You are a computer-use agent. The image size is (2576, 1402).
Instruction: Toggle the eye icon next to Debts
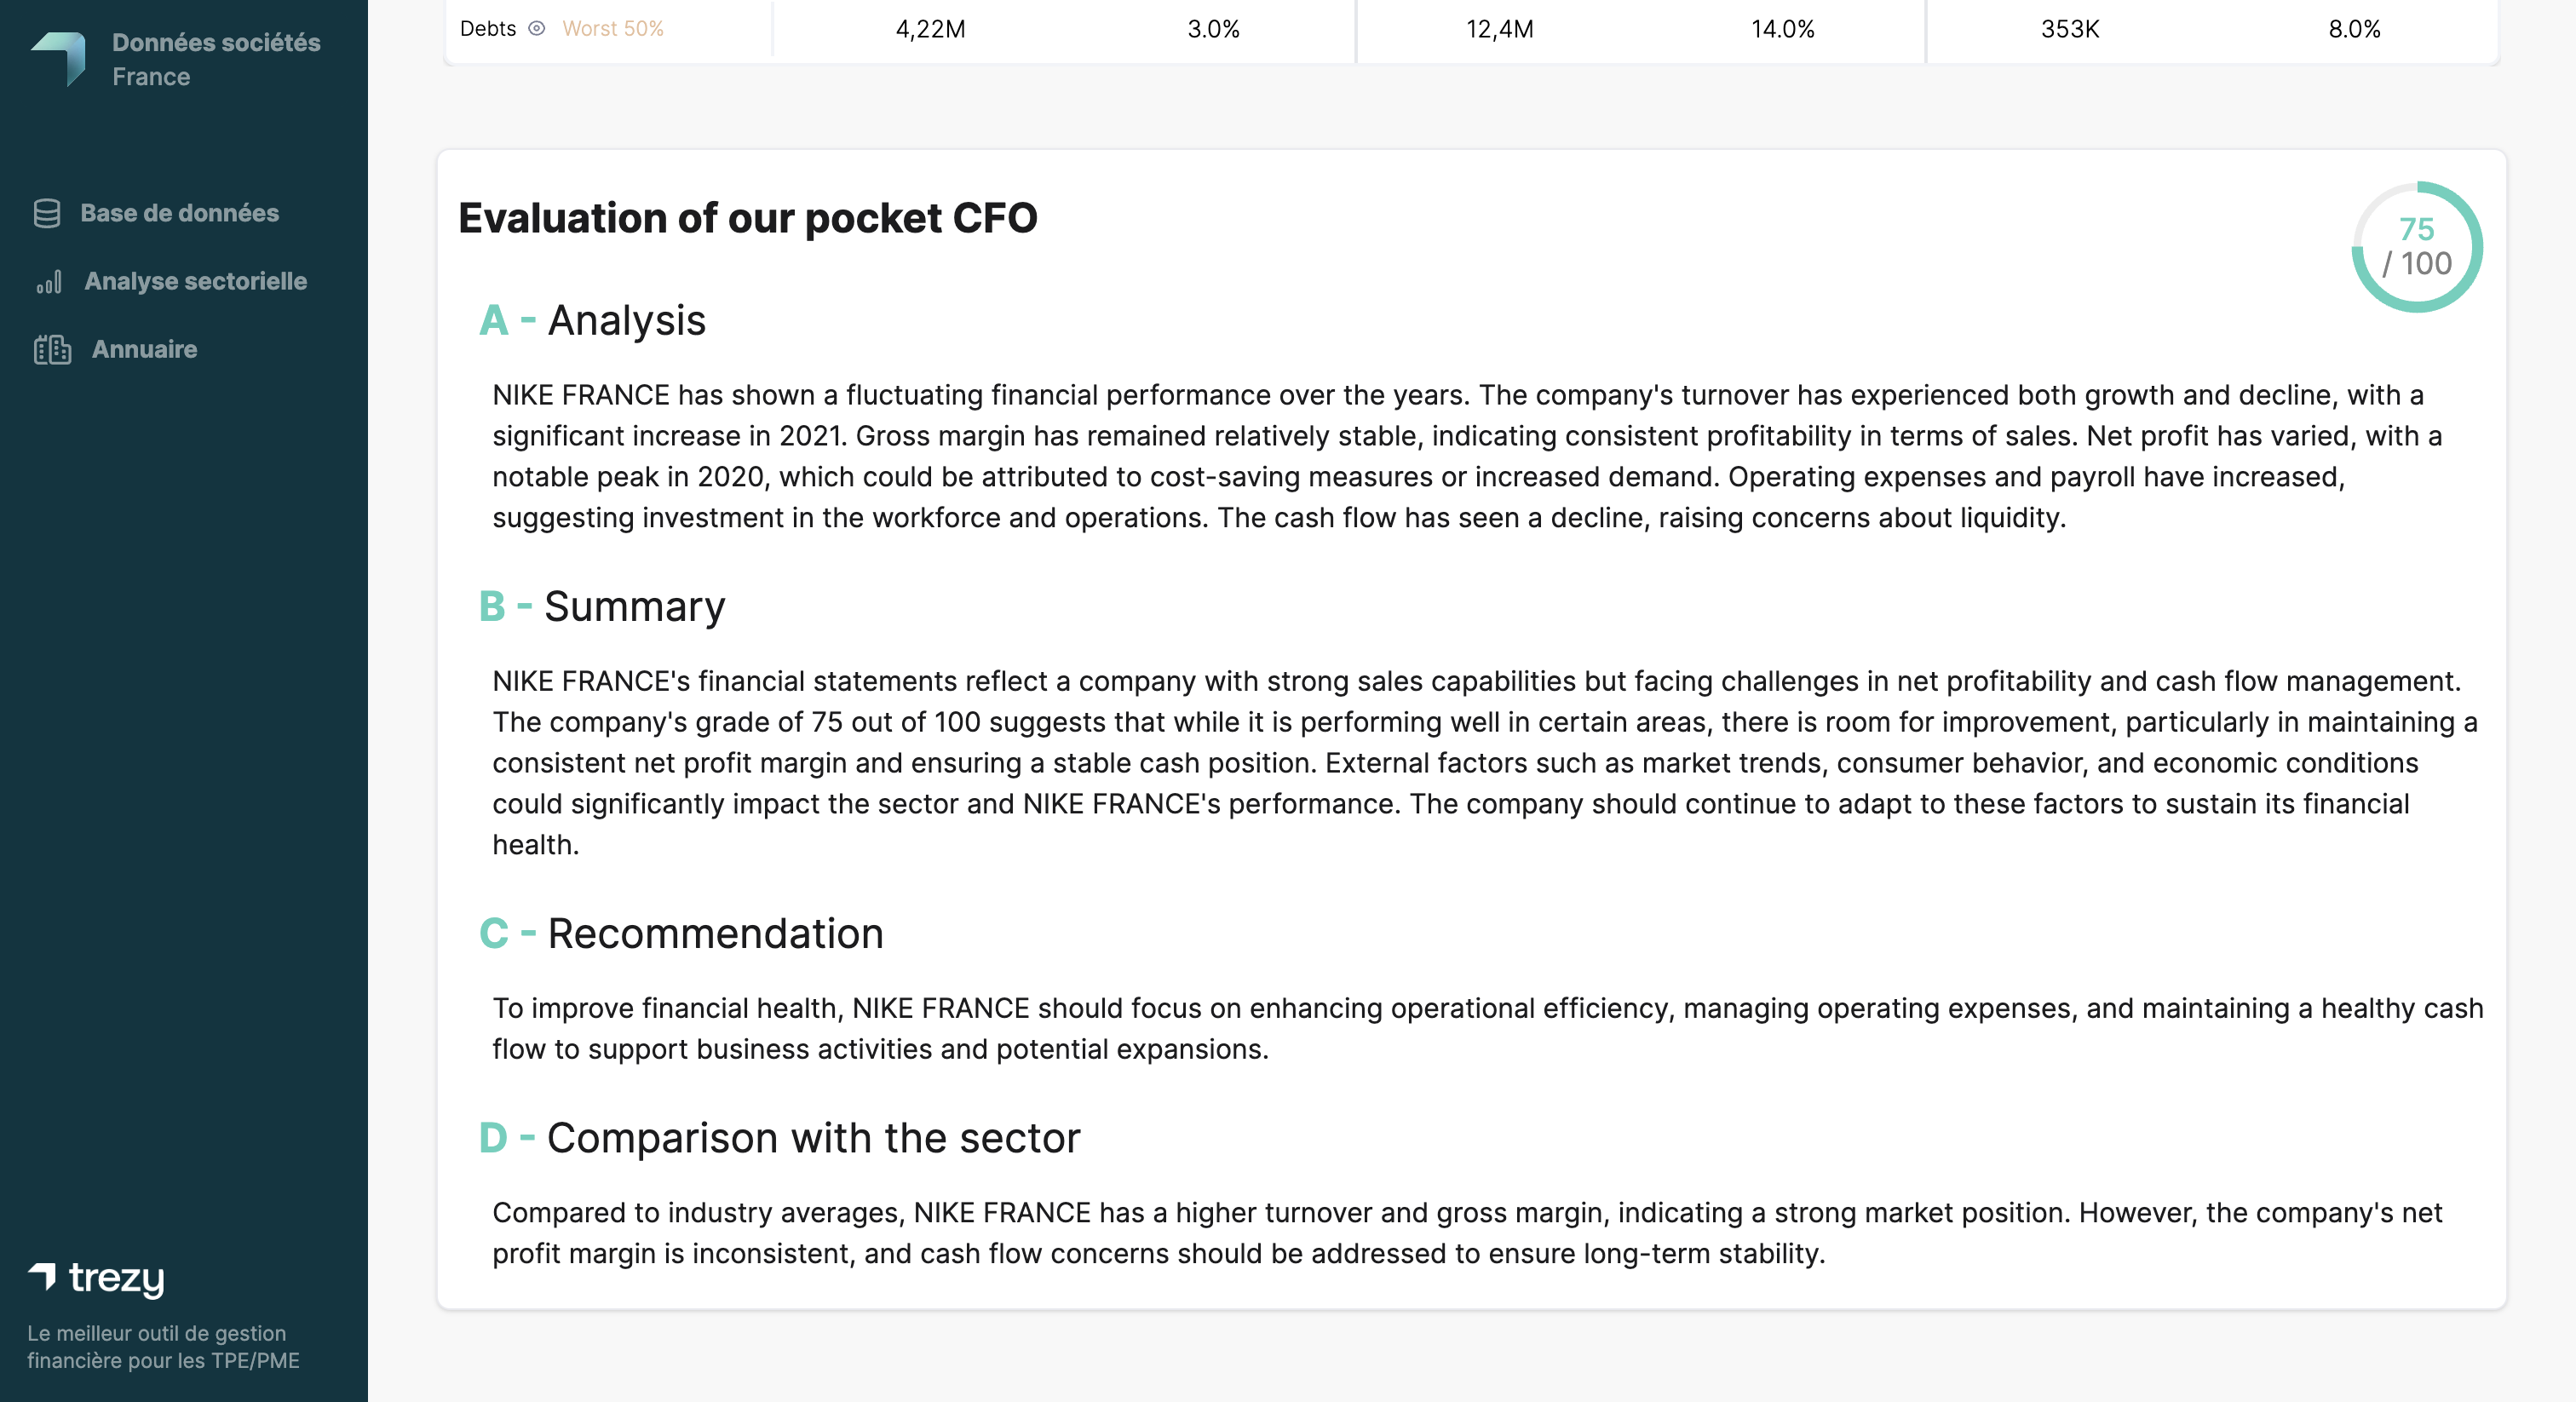tap(537, 29)
